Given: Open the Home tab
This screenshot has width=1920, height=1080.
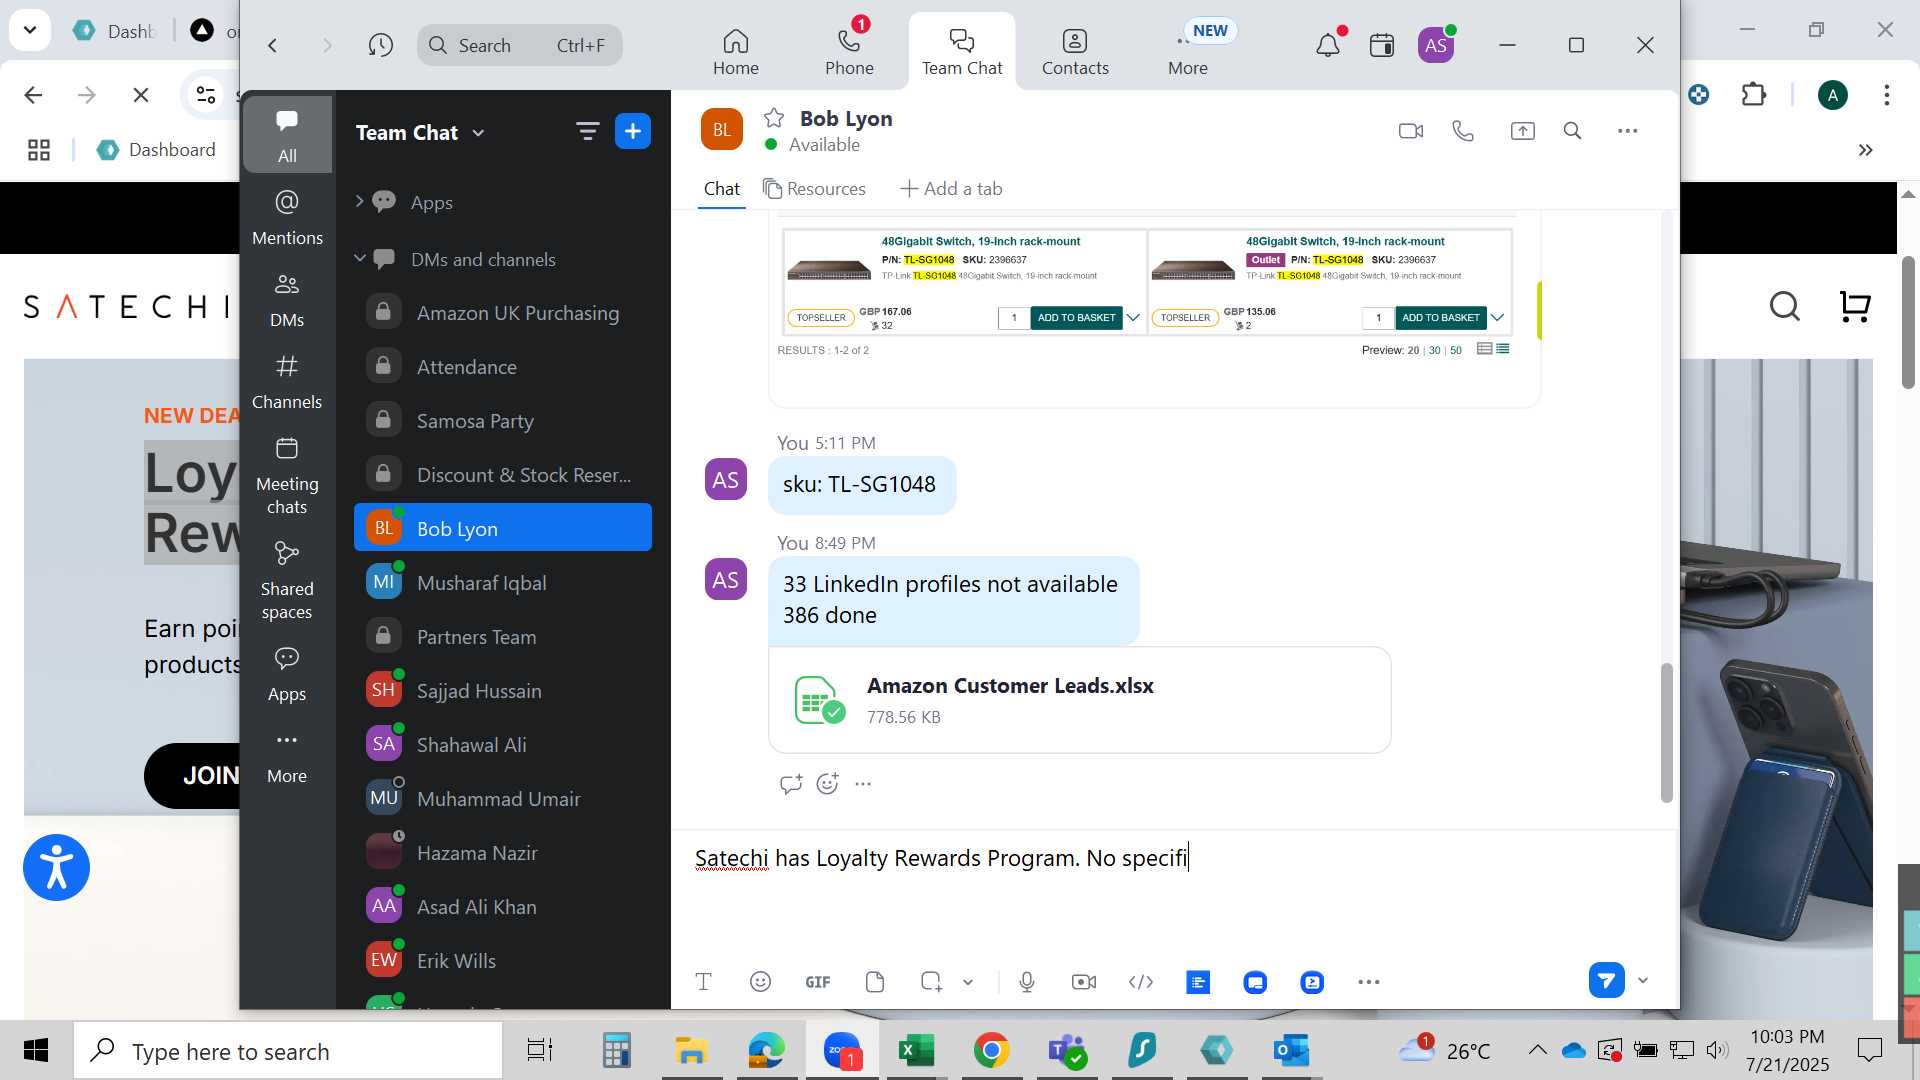Looking at the screenshot, I should (735, 52).
